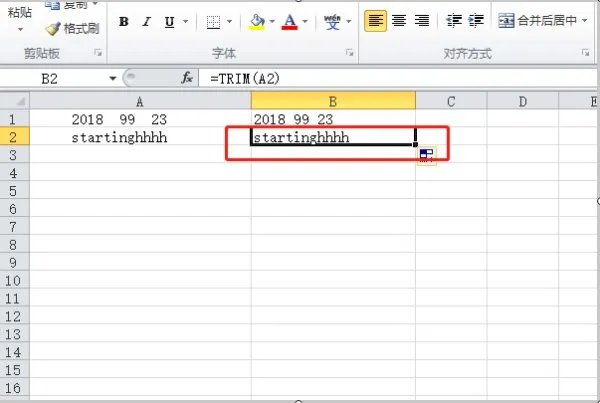Screen dimensions: 600x403
Task: Select column C header
Action: coord(451,101)
